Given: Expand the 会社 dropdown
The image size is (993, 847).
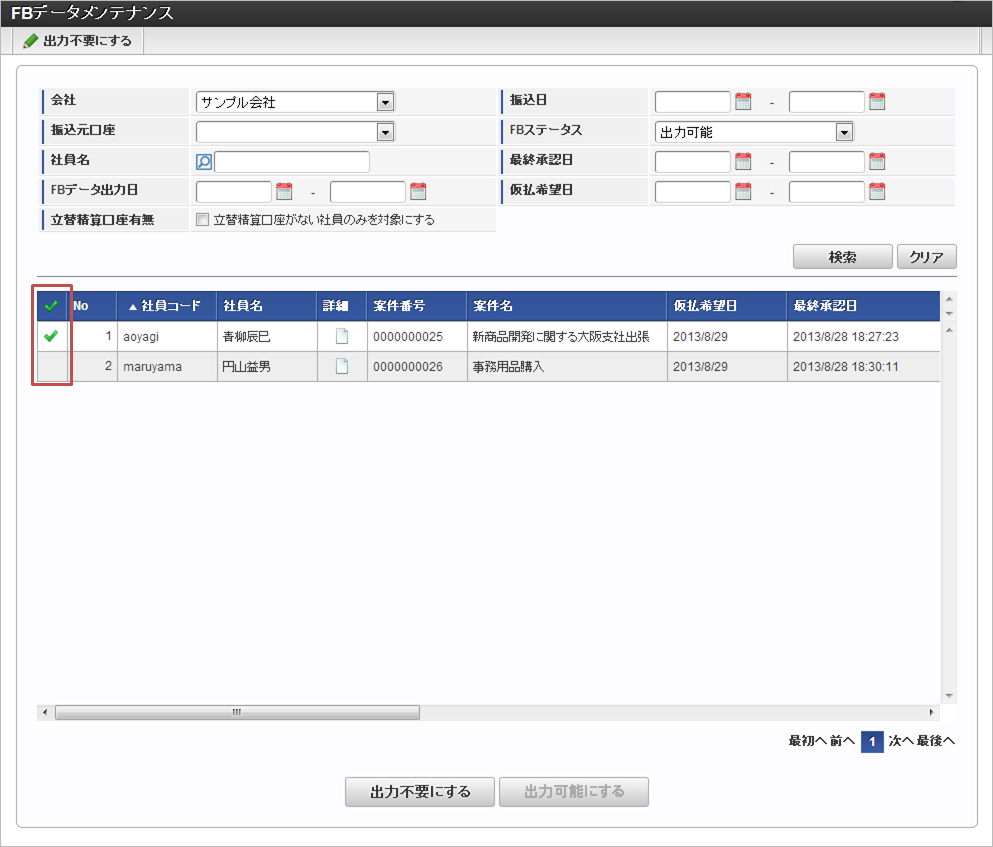Looking at the screenshot, I should [x=385, y=102].
